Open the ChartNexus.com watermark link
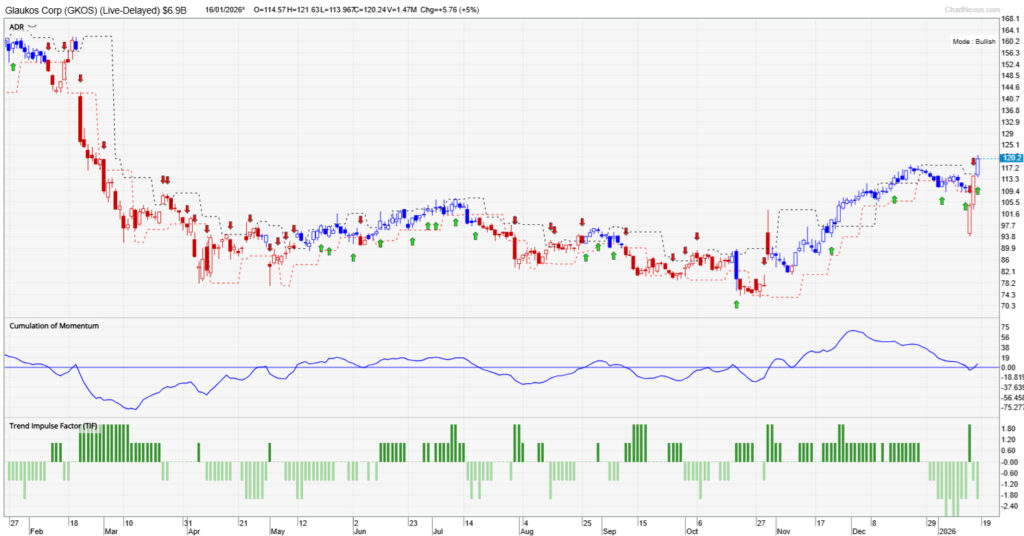 (966, 9)
